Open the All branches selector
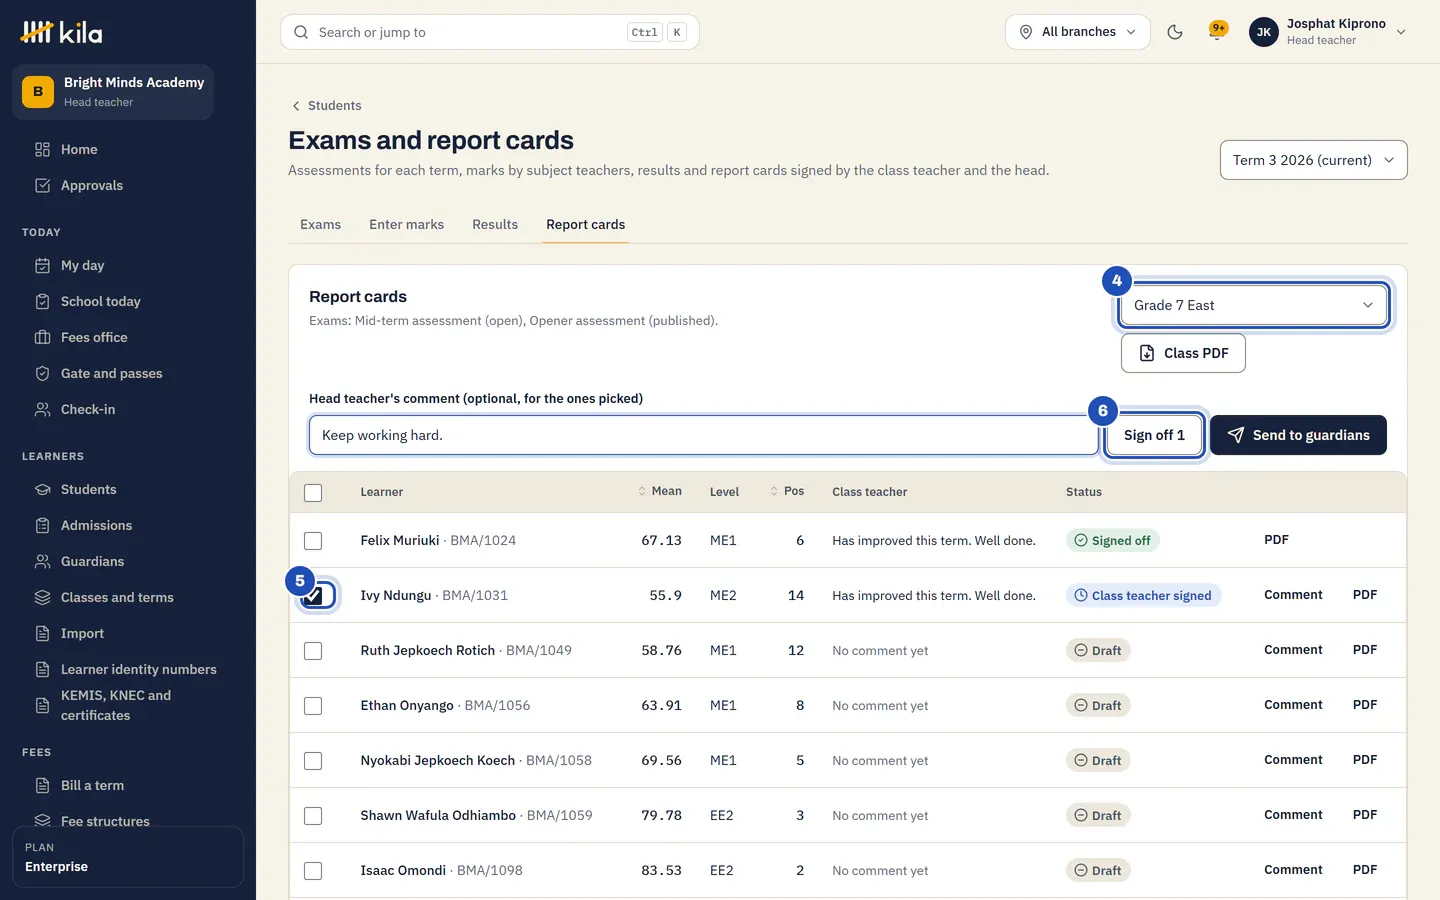 tap(1078, 32)
